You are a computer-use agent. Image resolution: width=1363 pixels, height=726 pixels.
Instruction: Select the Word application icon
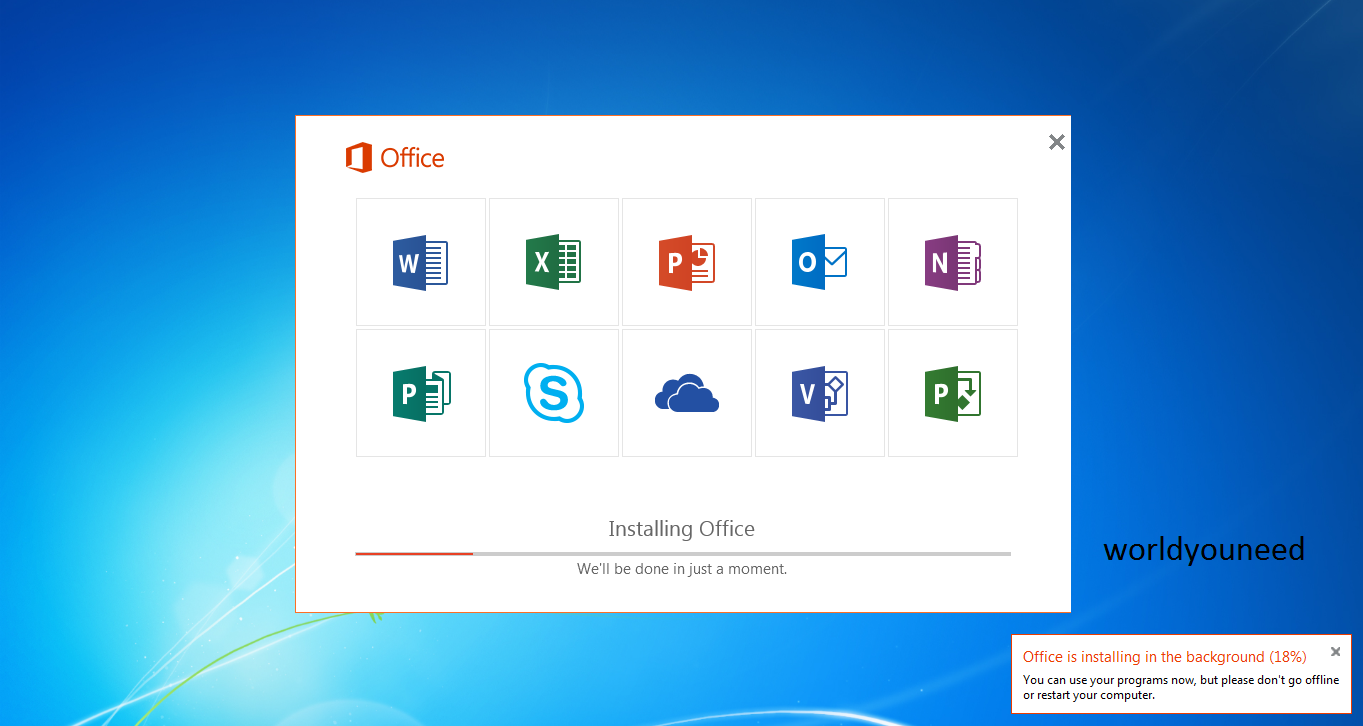tap(420, 262)
